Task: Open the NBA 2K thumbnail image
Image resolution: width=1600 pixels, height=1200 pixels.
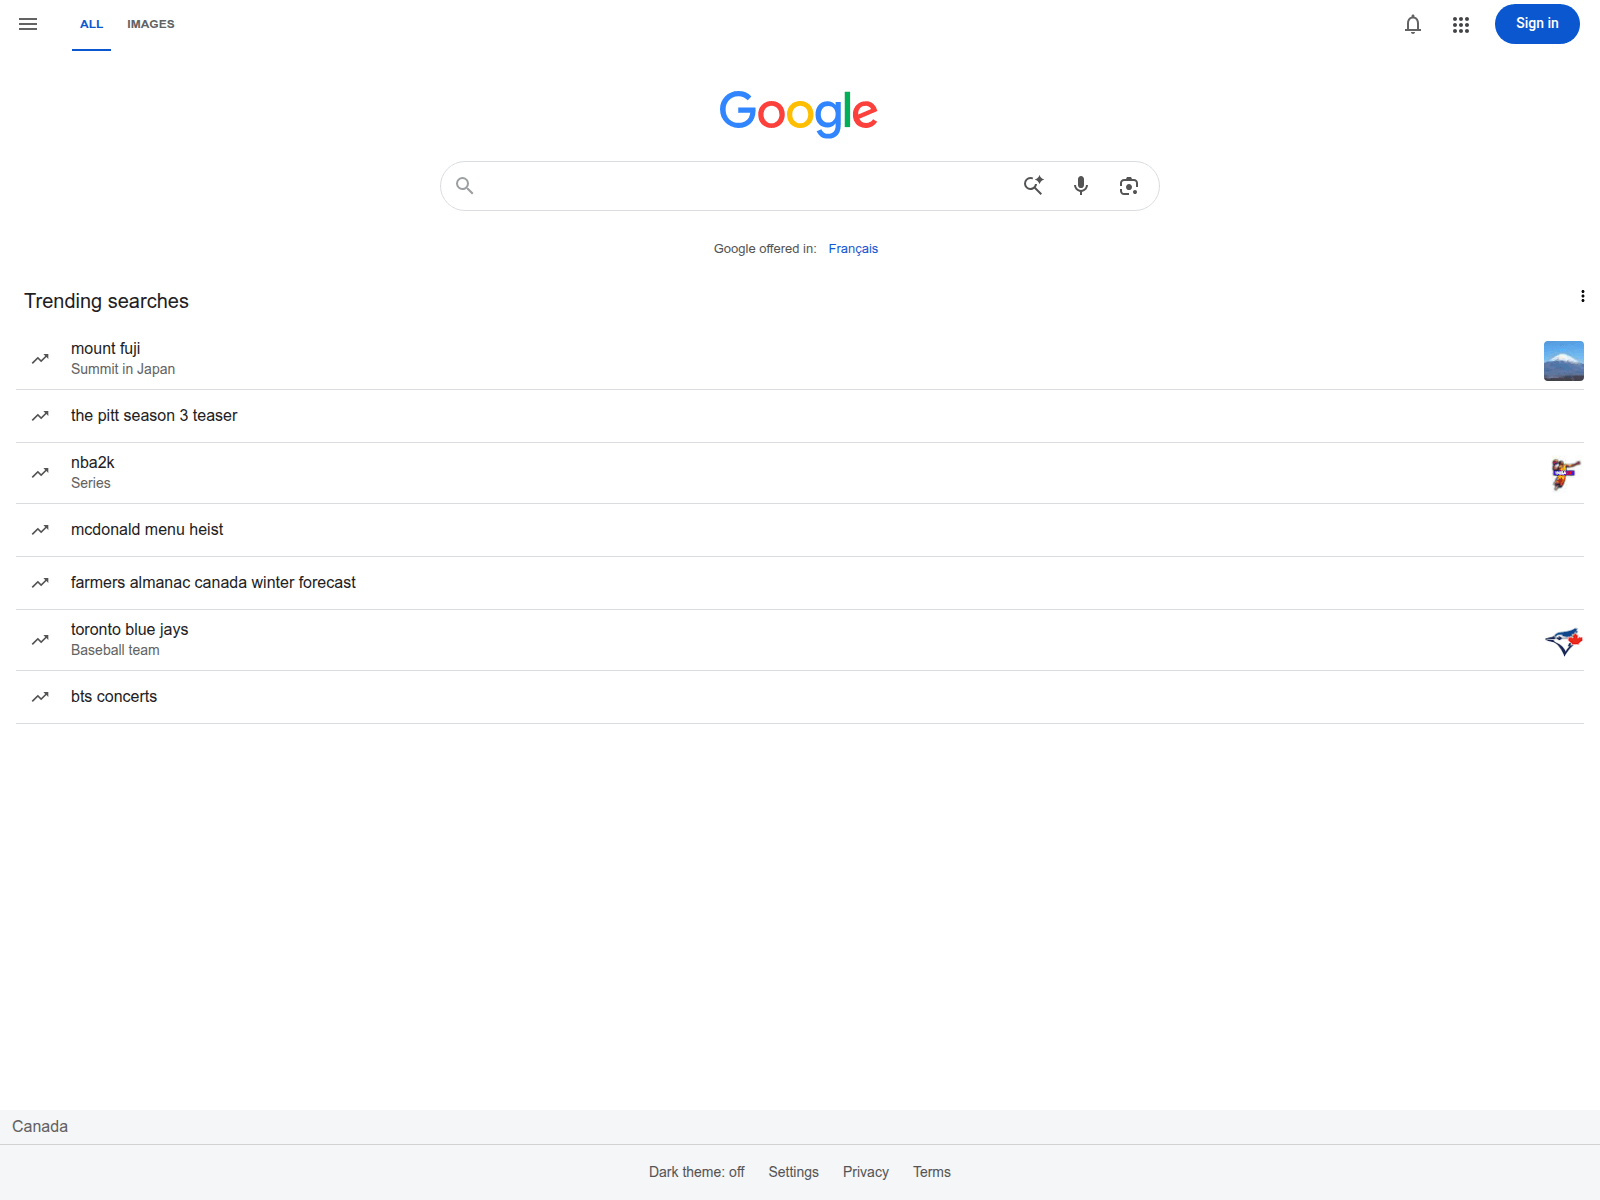Action: pos(1564,473)
